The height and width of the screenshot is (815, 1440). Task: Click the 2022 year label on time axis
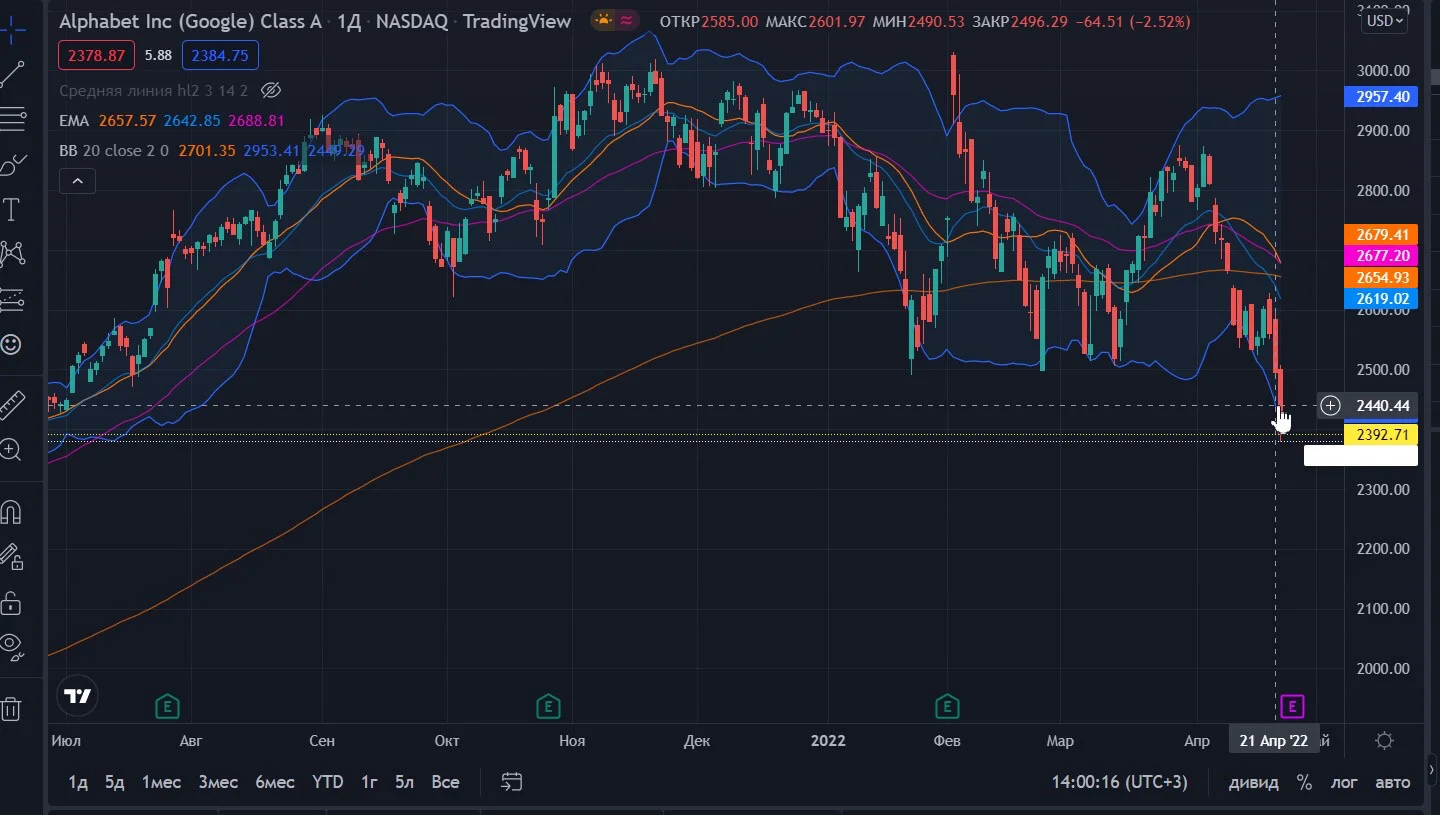pyautogui.click(x=828, y=741)
